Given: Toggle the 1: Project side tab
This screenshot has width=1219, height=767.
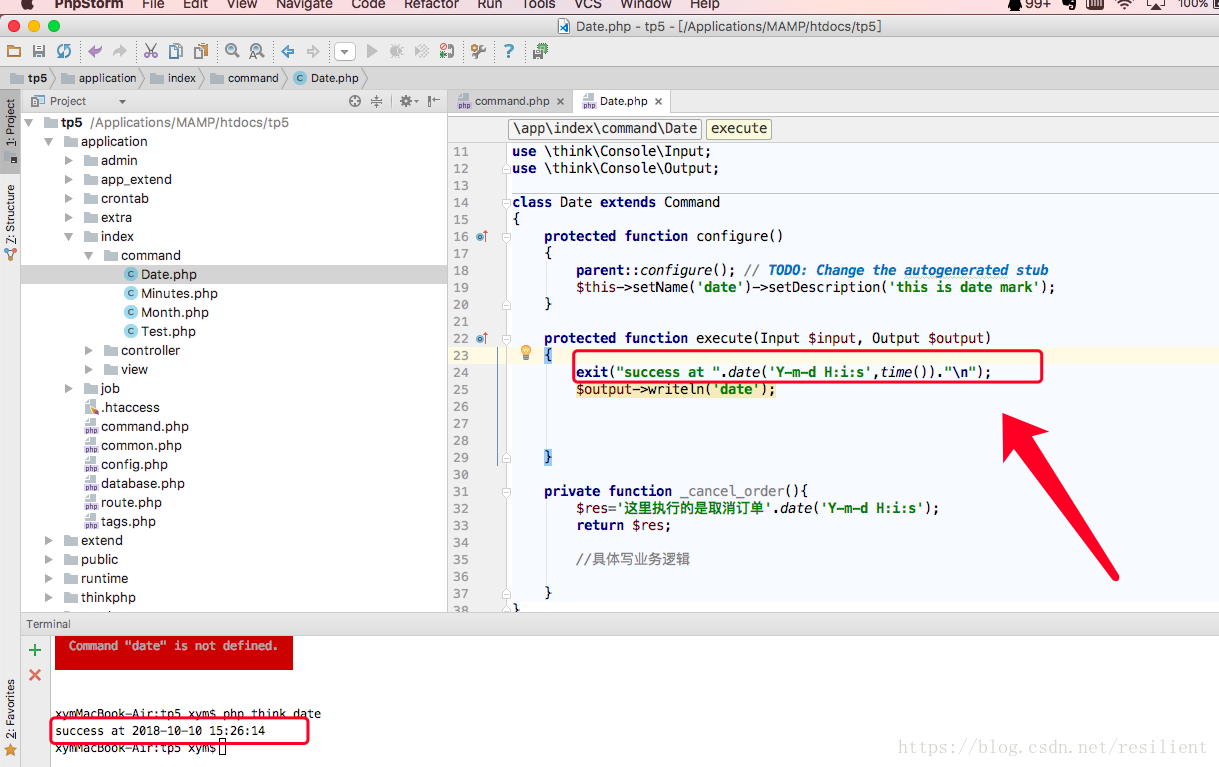Looking at the screenshot, I should point(11,130).
